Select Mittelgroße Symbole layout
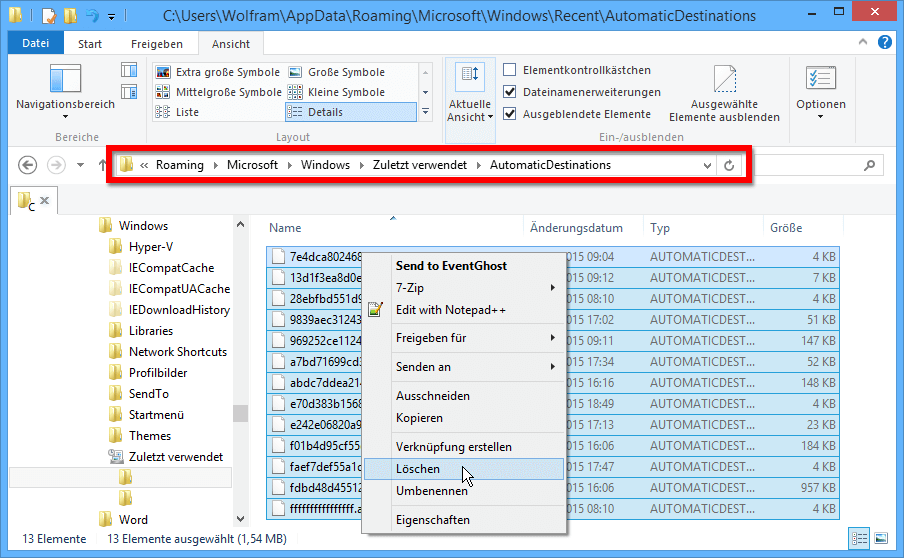Viewport: 904px width, 558px height. pos(219,92)
